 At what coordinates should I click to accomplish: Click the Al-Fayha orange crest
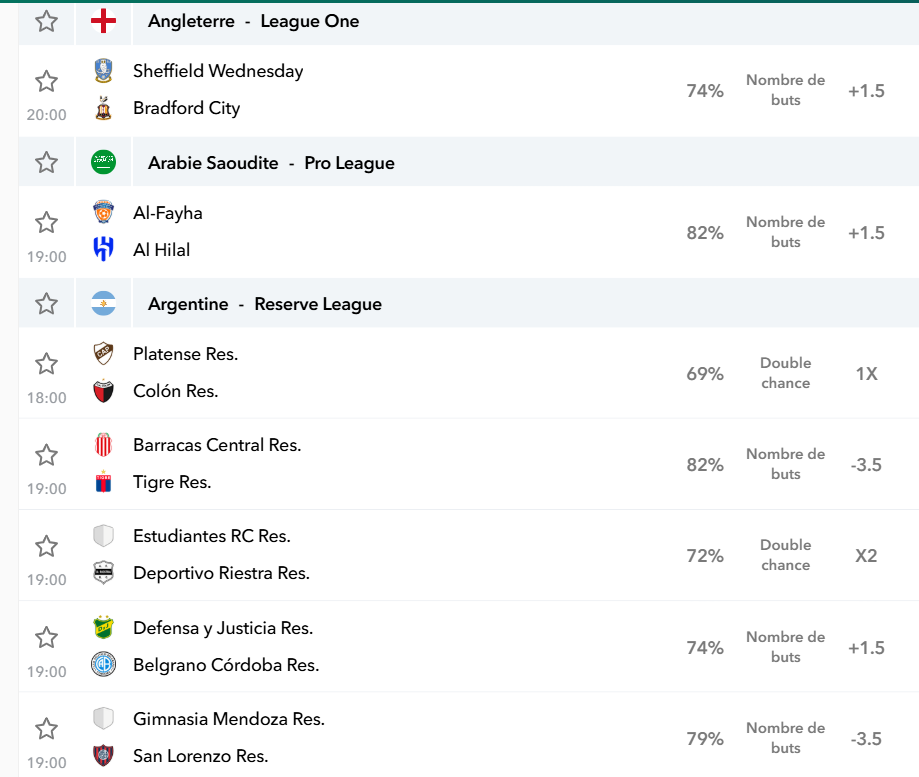coord(103,212)
